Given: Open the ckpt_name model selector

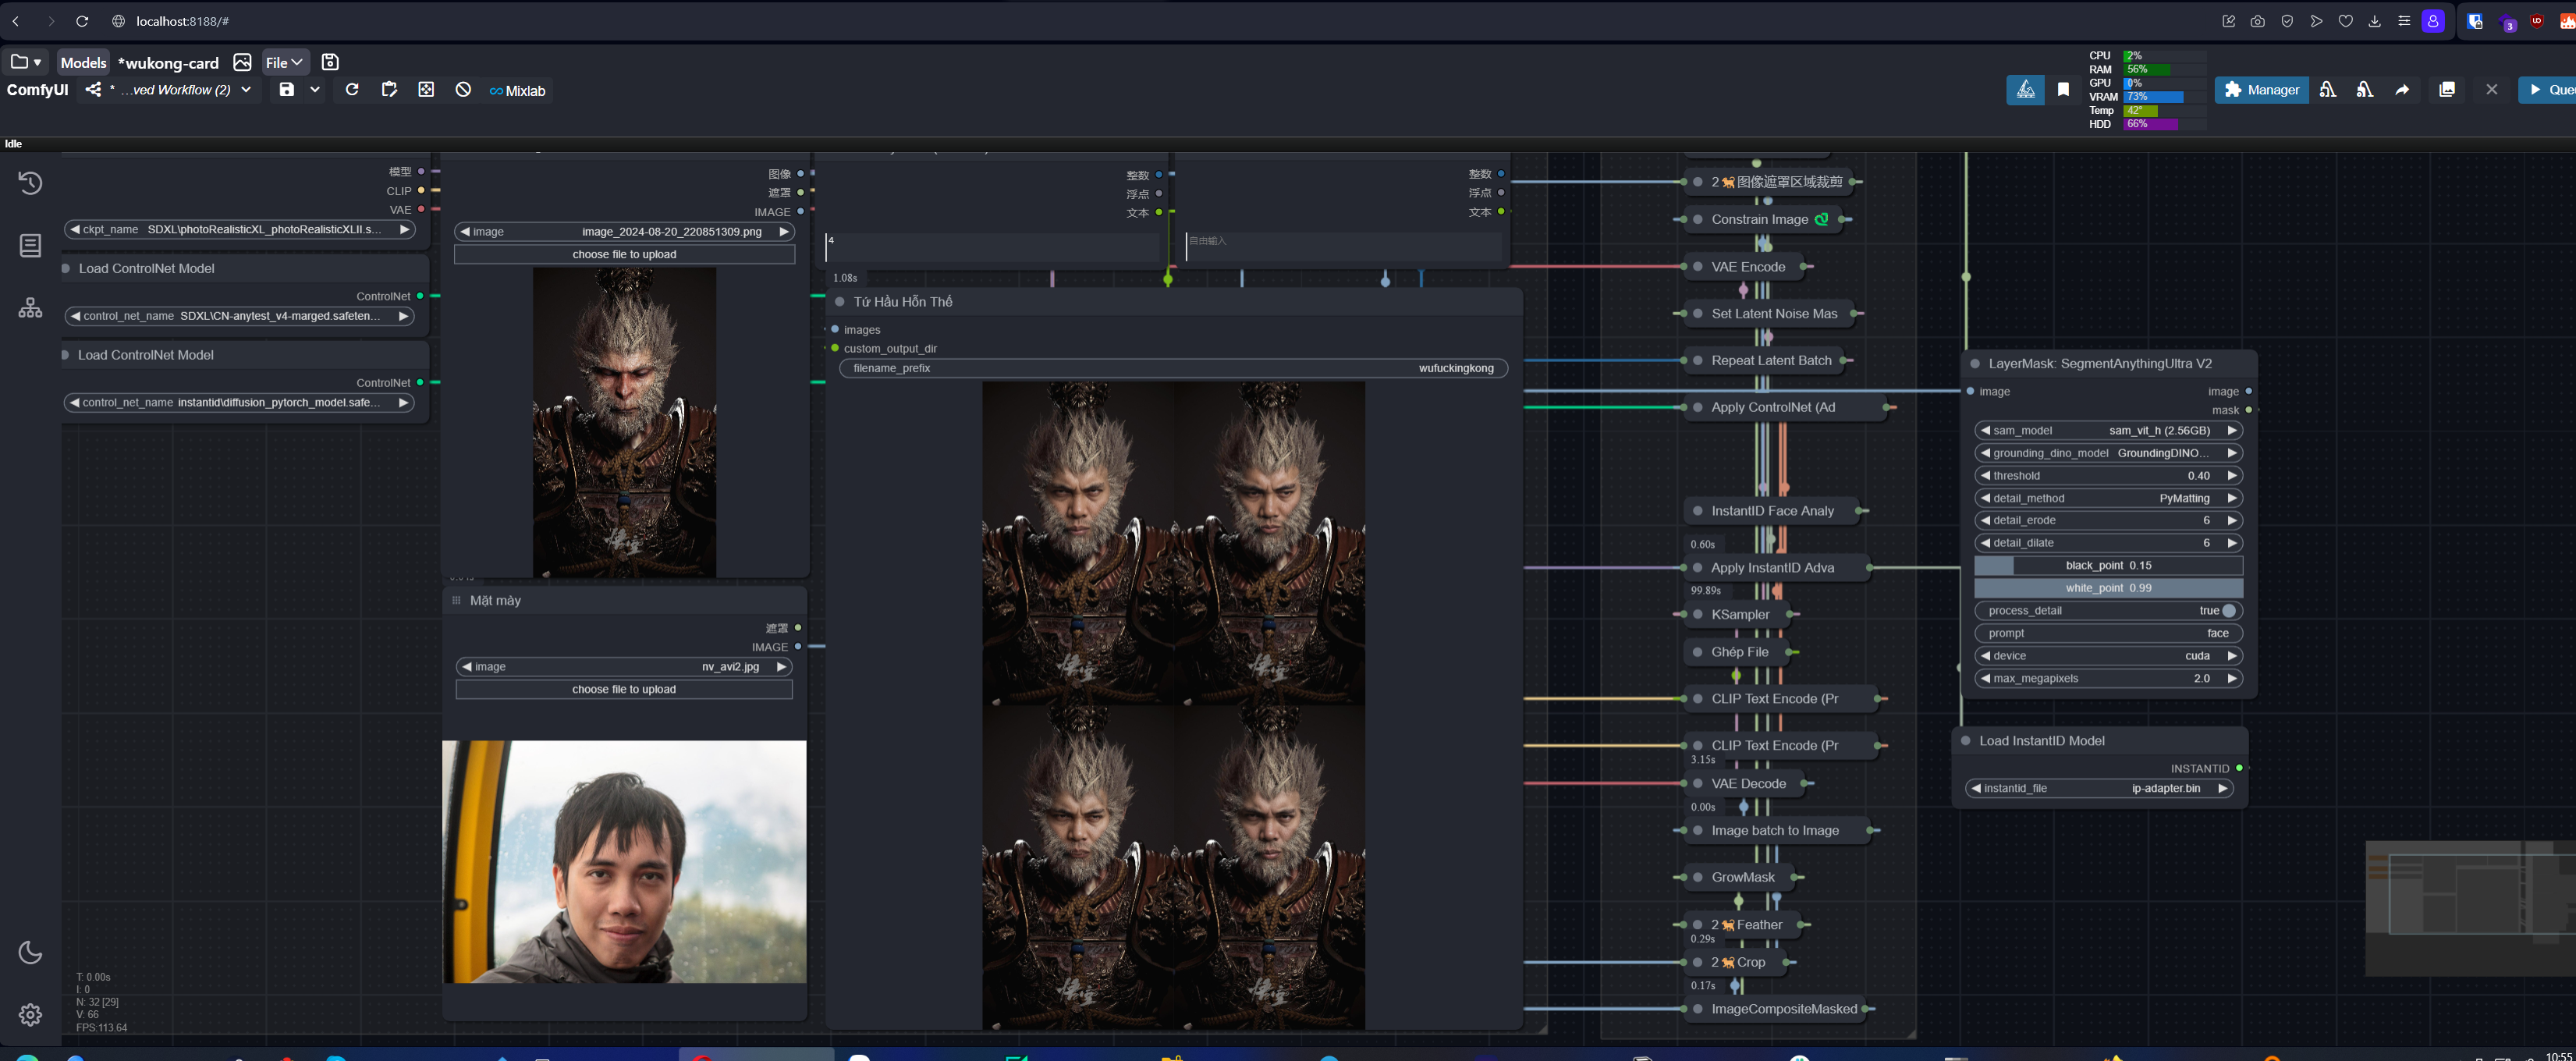Looking at the screenshot, I should coord(239,229).
